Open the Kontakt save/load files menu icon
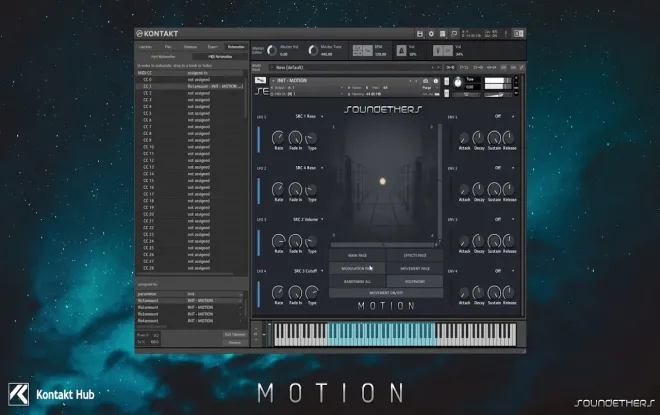The image size is (660, 415). tap(420, 34)
